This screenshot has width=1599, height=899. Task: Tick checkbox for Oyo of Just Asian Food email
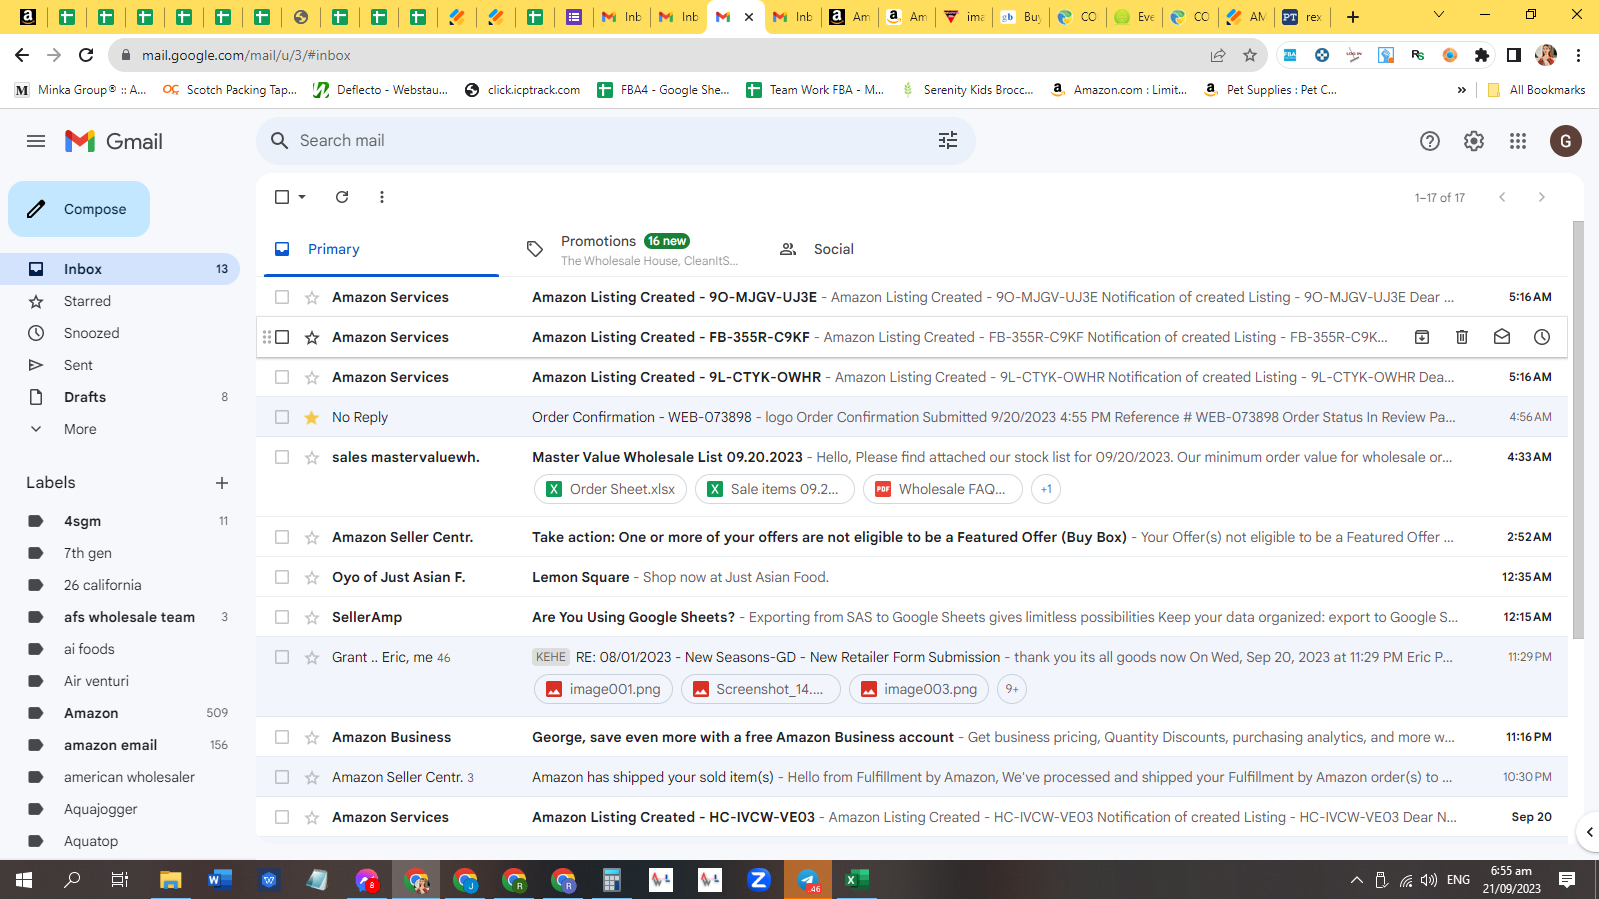282,577
